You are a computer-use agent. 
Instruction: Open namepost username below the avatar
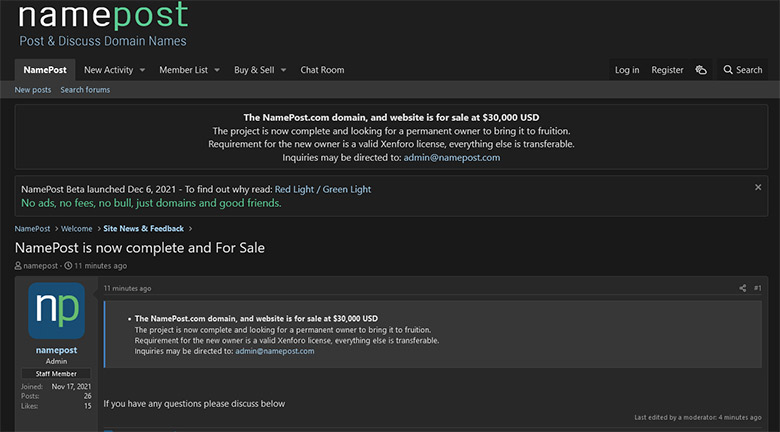click(56, 350)
